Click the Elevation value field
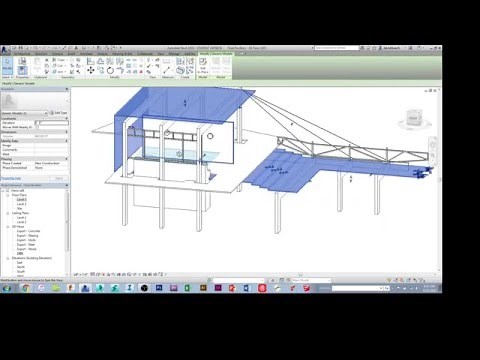The image size is (480, 360). [x=52, y=123]
